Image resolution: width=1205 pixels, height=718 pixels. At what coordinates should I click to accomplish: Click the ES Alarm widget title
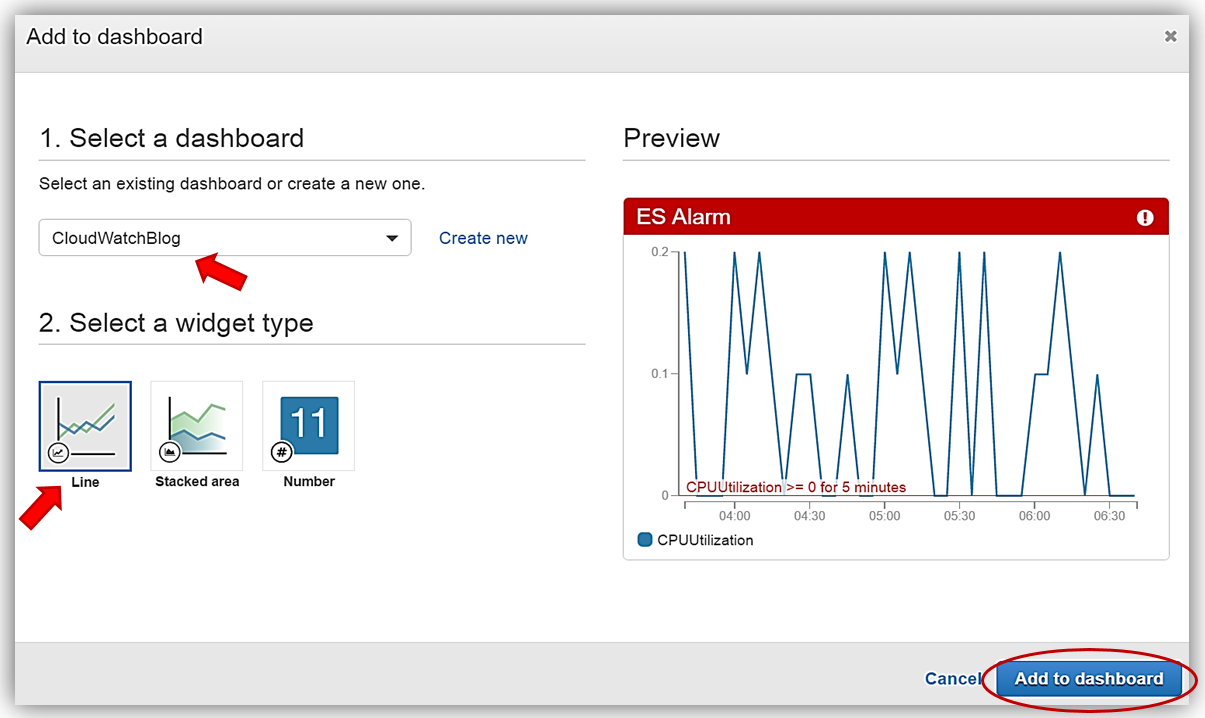click(x=685, y=217)
